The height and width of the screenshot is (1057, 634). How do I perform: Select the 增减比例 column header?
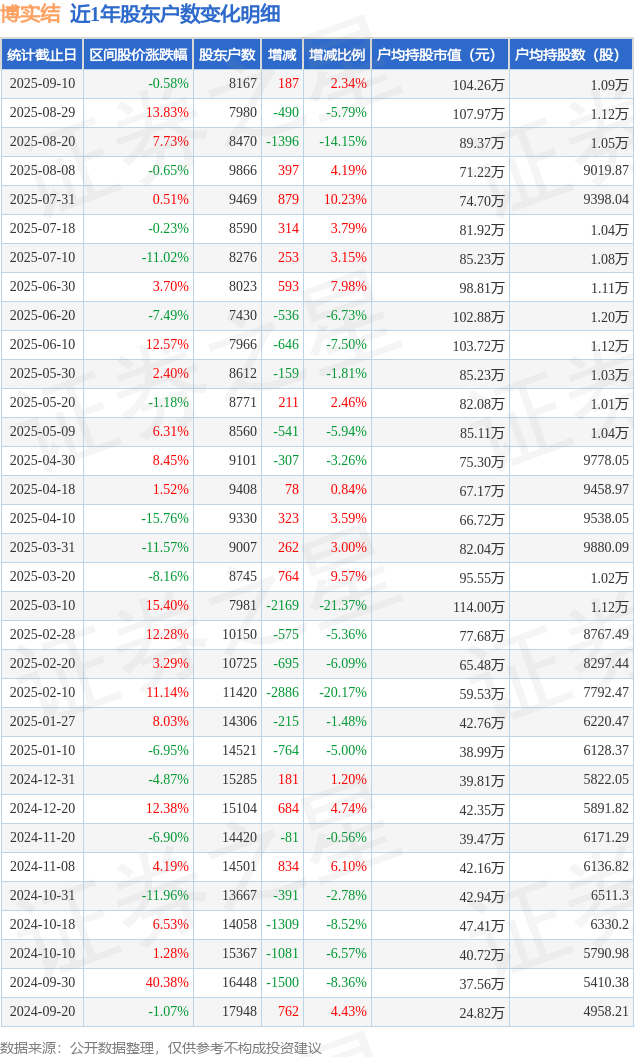pyautogui.click(x=337, y=55)
